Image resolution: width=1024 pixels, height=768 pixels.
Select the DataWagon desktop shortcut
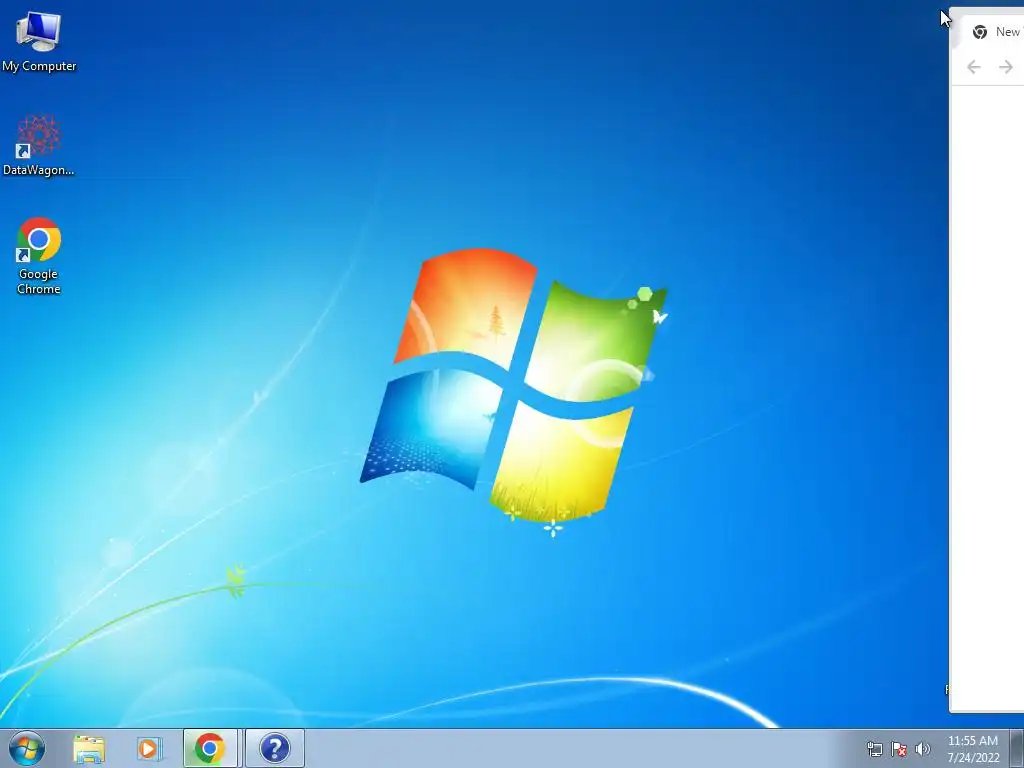[x=39, y=145]
